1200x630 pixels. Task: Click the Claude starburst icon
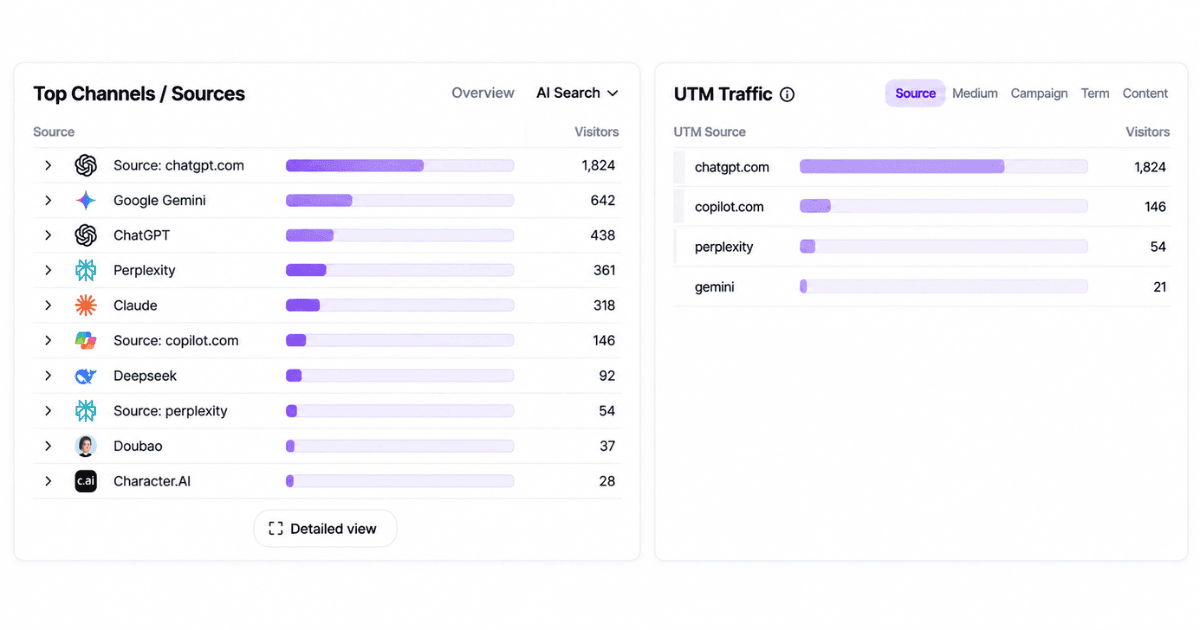pyautogui.click(x=86, y=306)
